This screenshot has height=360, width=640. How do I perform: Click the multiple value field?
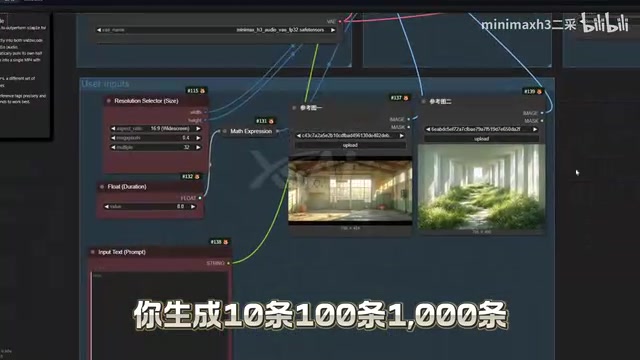pyautogui.click(x=156, y=147)
